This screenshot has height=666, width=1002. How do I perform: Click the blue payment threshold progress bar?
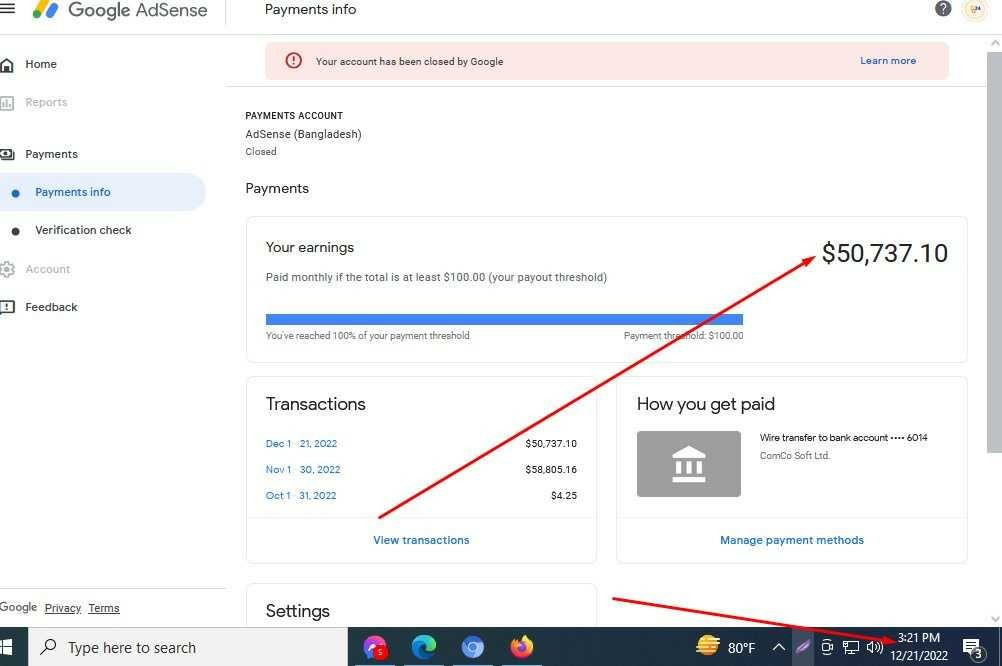(504, 319)
